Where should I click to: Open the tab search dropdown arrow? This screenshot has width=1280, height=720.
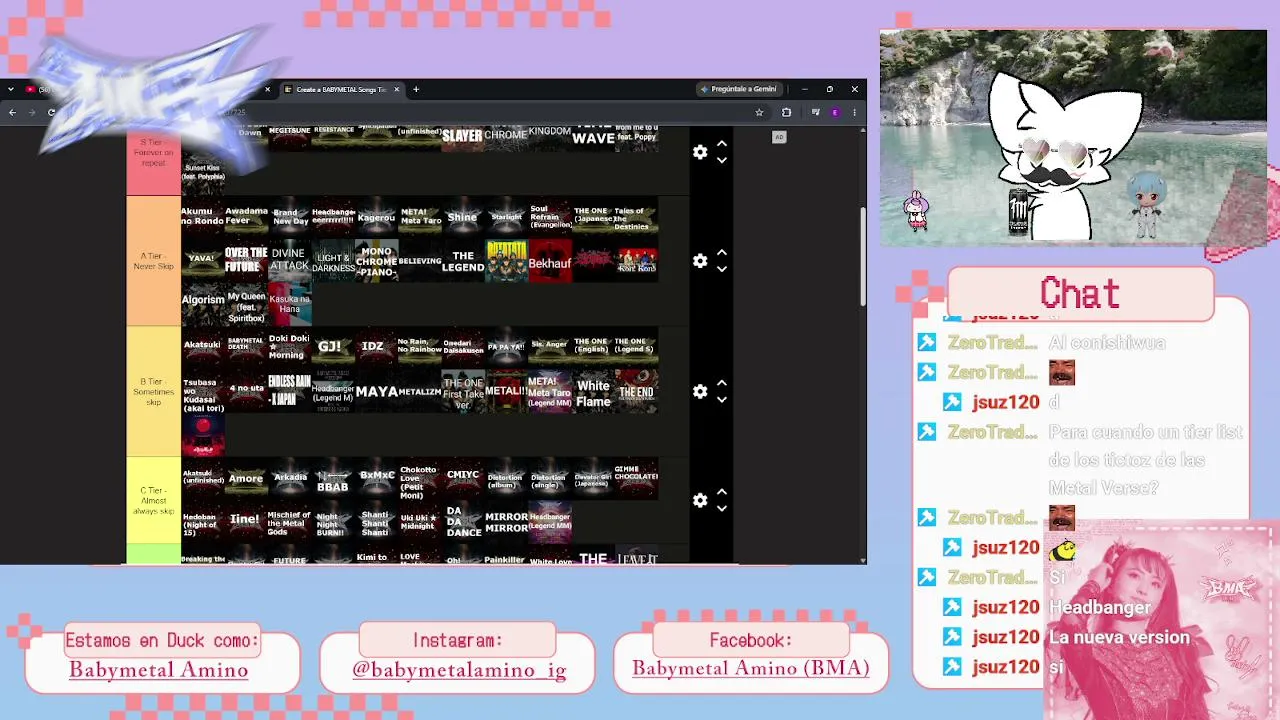pos(10,89)
